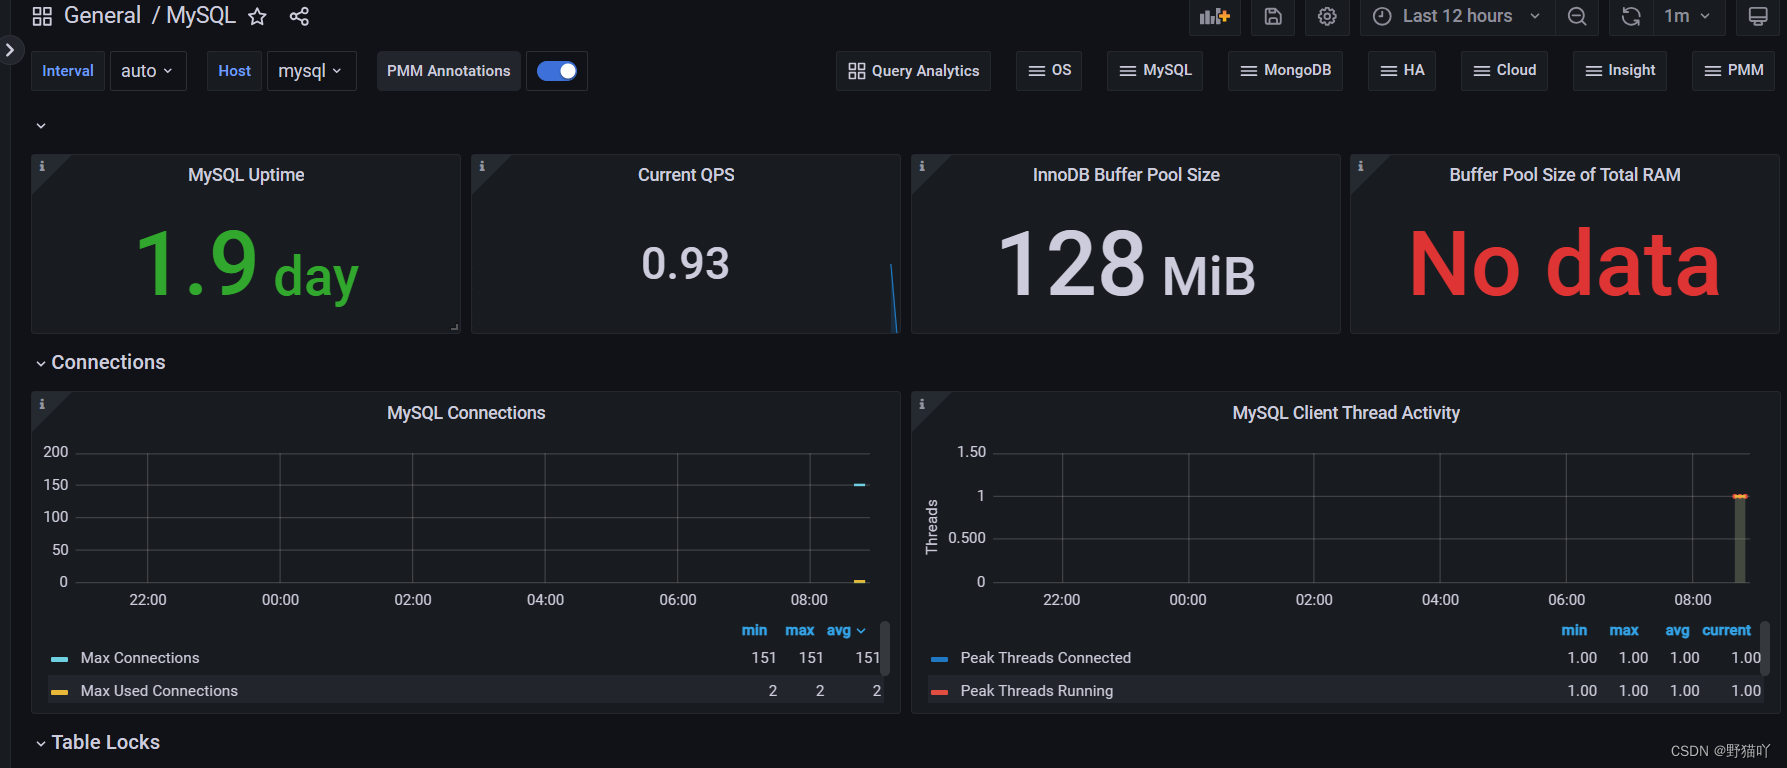Sort MySQL Connections legend by min
1787x768 pixels.
[x=754, y=630]
